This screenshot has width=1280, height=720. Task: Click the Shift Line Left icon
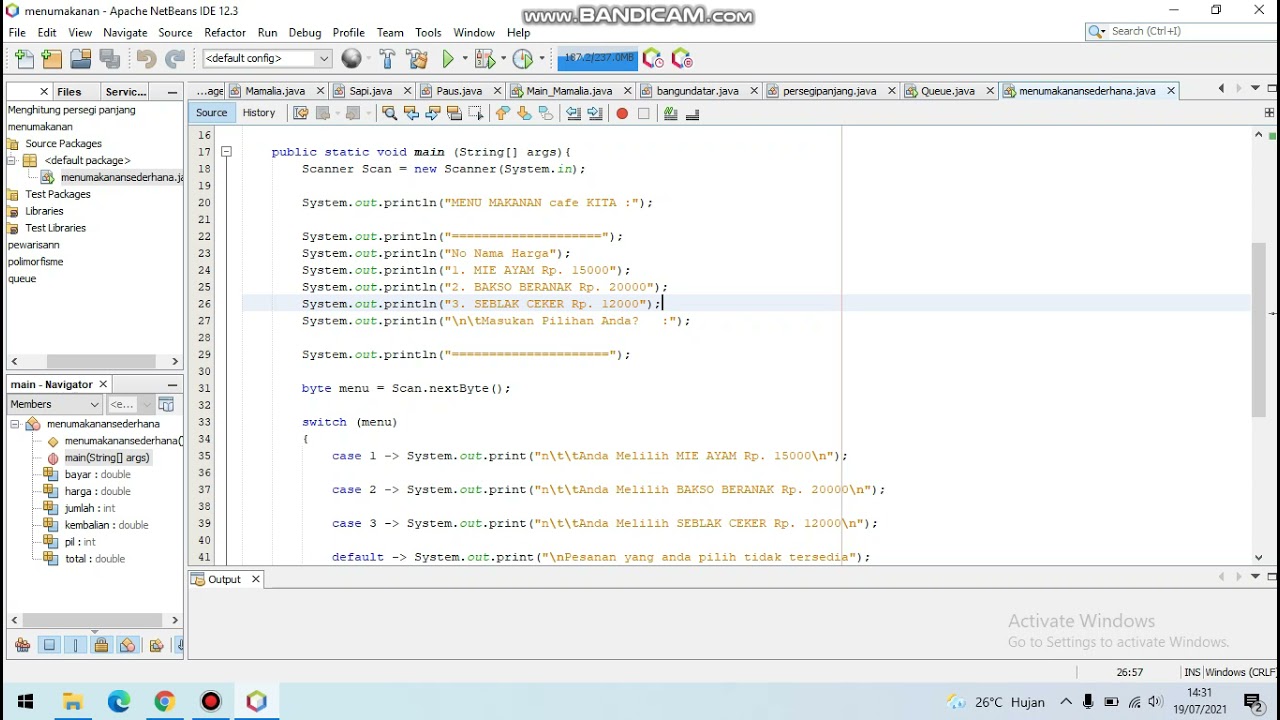click(x=573, y=113)
